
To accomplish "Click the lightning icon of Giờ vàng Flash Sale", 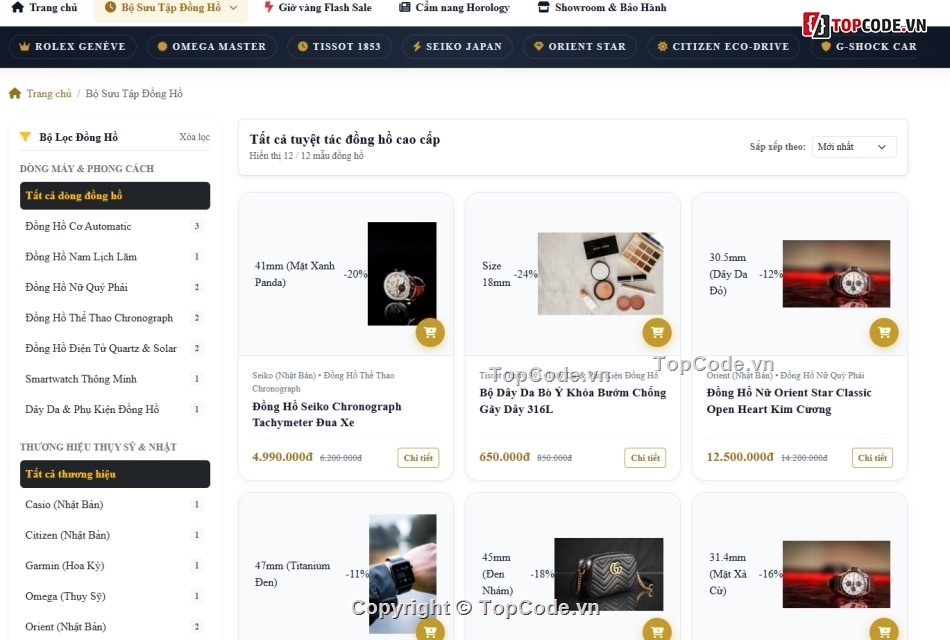I will (x=269, y=7).
